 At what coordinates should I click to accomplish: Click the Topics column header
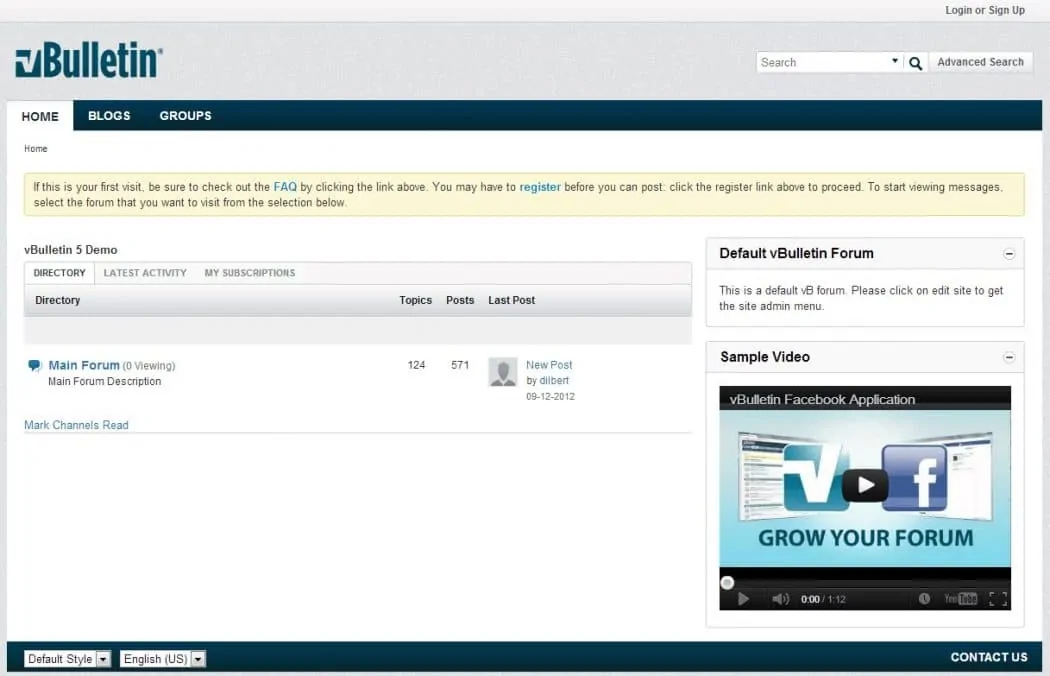click(415, 300)
